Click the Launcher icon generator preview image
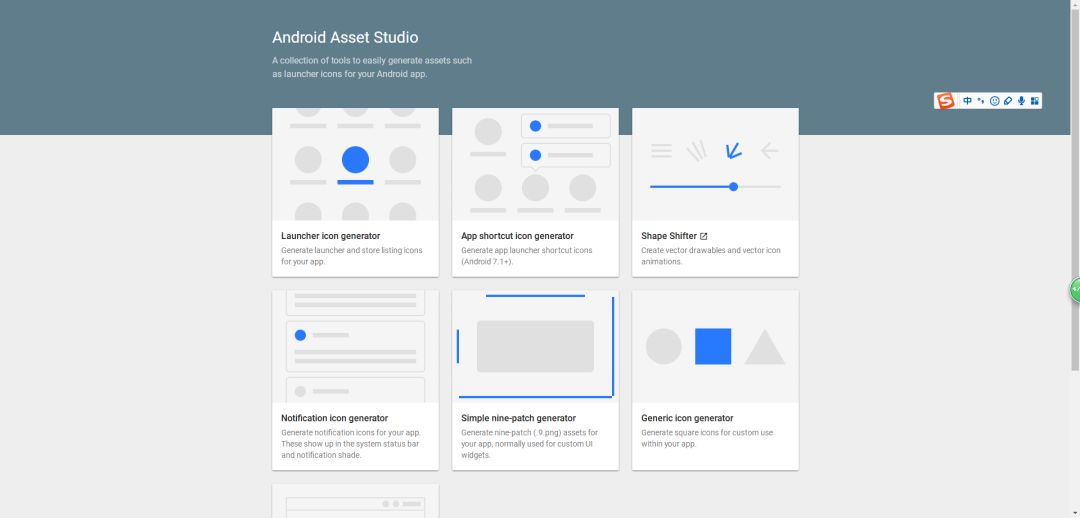1080x518 pixels. (x=355, y=165)
